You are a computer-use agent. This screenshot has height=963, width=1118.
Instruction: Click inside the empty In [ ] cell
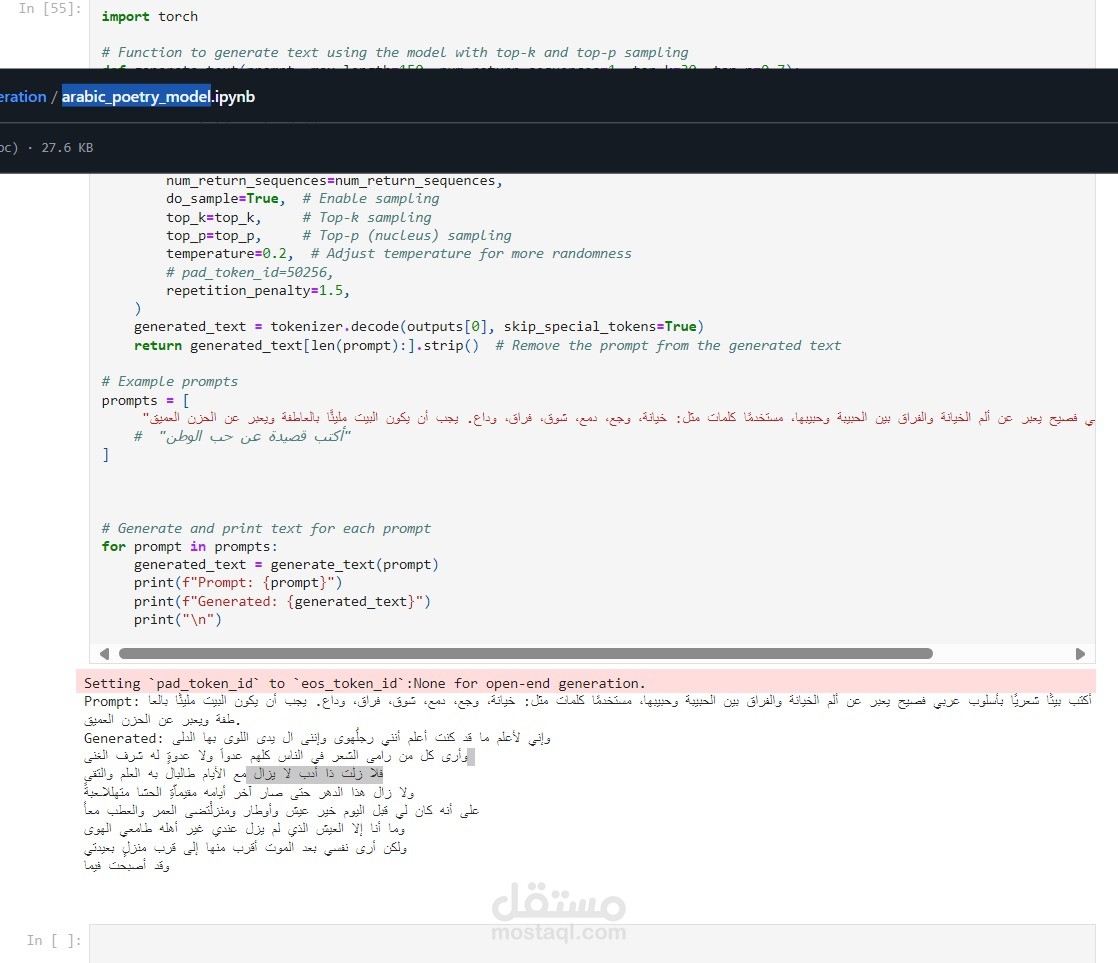(x=592, y=943)
